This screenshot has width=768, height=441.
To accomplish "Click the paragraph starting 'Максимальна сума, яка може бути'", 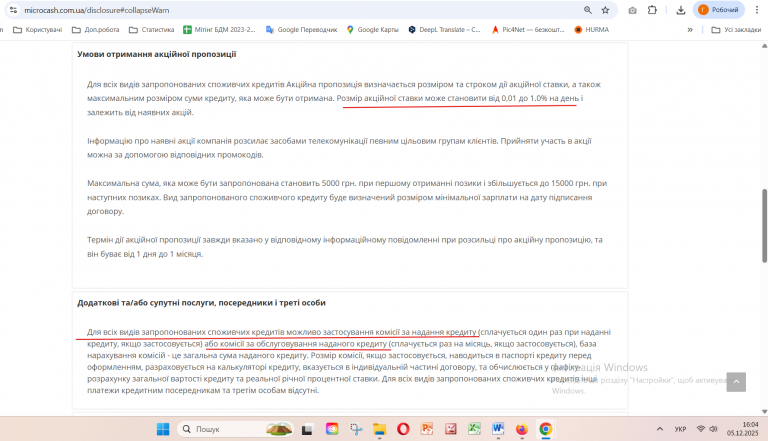I will (347, 197).
